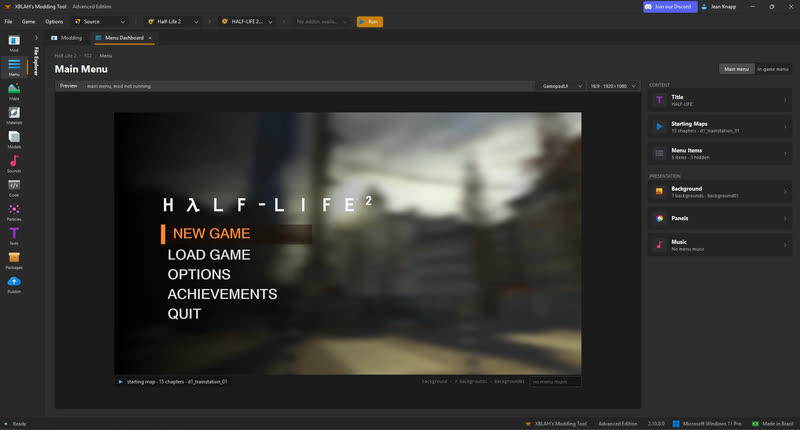The height and width of the screenshot is (430, 800).
Task: Click the play icon beside starting map label
Action: (120, 382)
